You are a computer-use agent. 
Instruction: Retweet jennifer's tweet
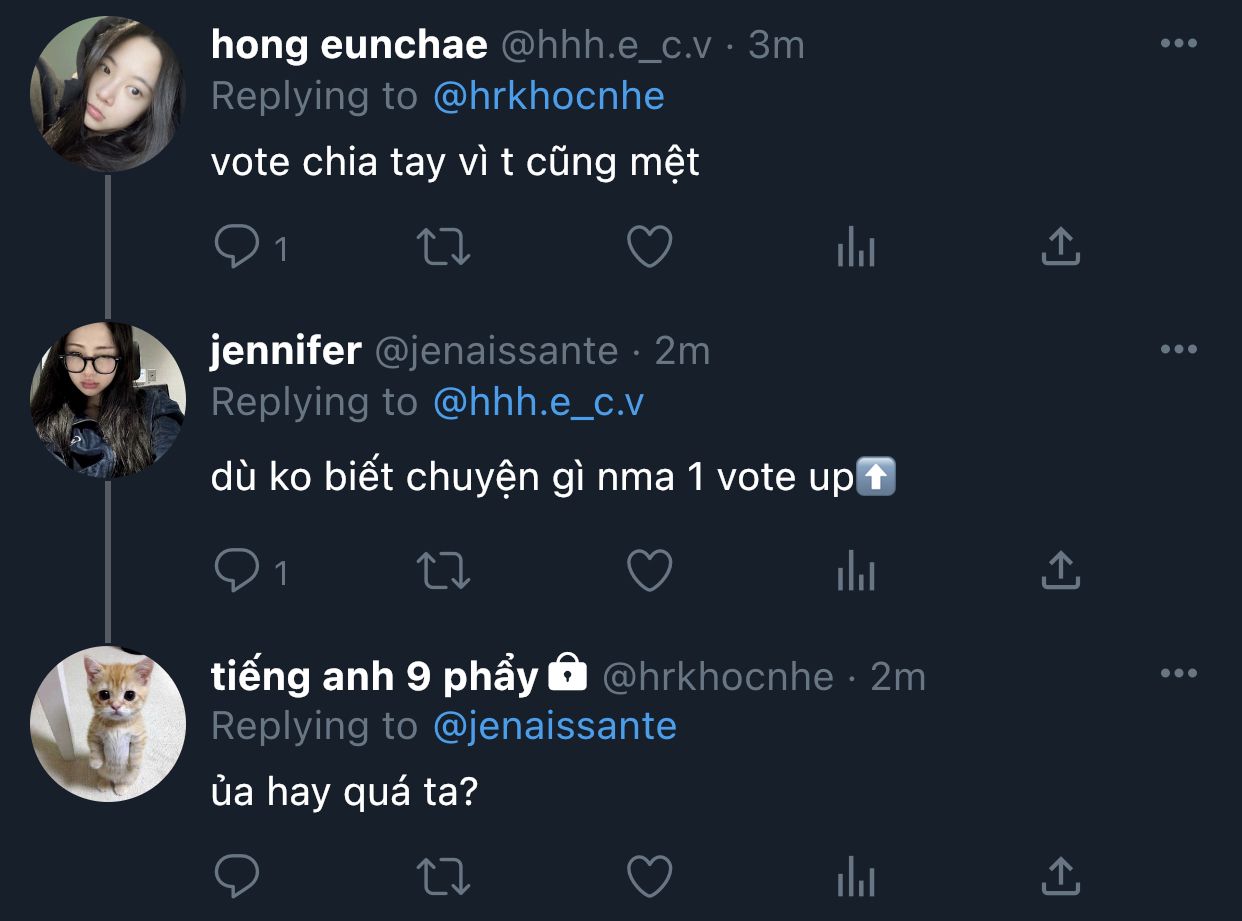[x=442, y=571]
